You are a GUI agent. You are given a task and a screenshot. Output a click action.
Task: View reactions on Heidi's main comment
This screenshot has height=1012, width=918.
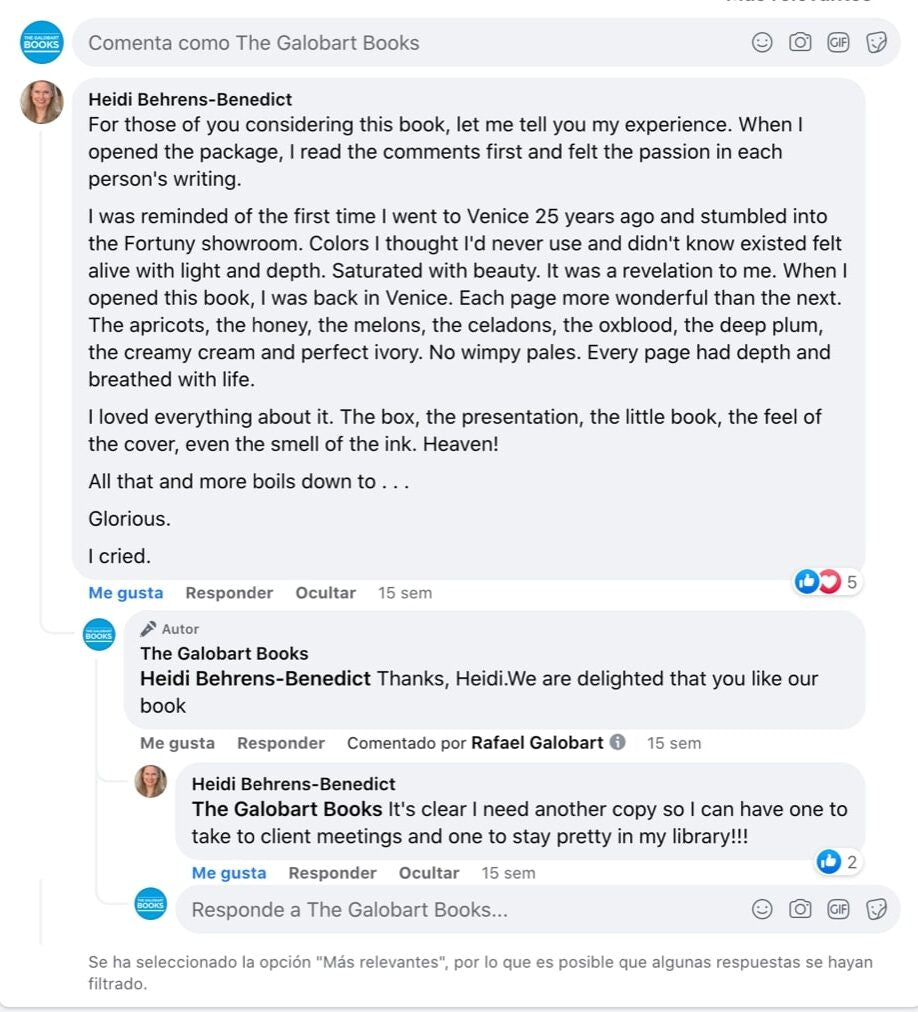tap(826, 582)
